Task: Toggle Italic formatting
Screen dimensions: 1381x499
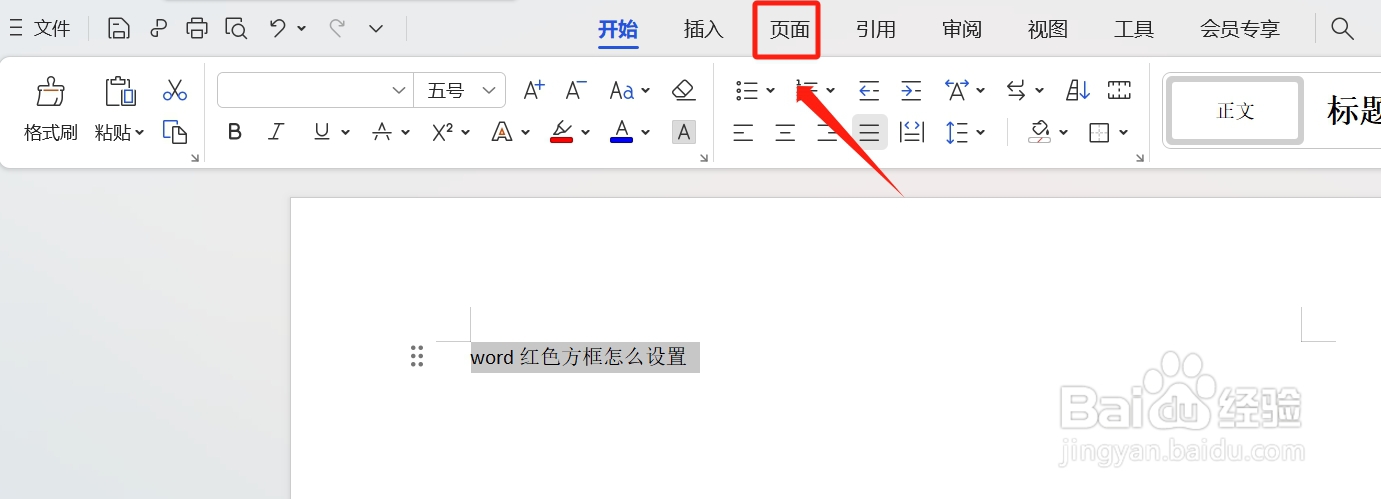Action: coord(277,131)
